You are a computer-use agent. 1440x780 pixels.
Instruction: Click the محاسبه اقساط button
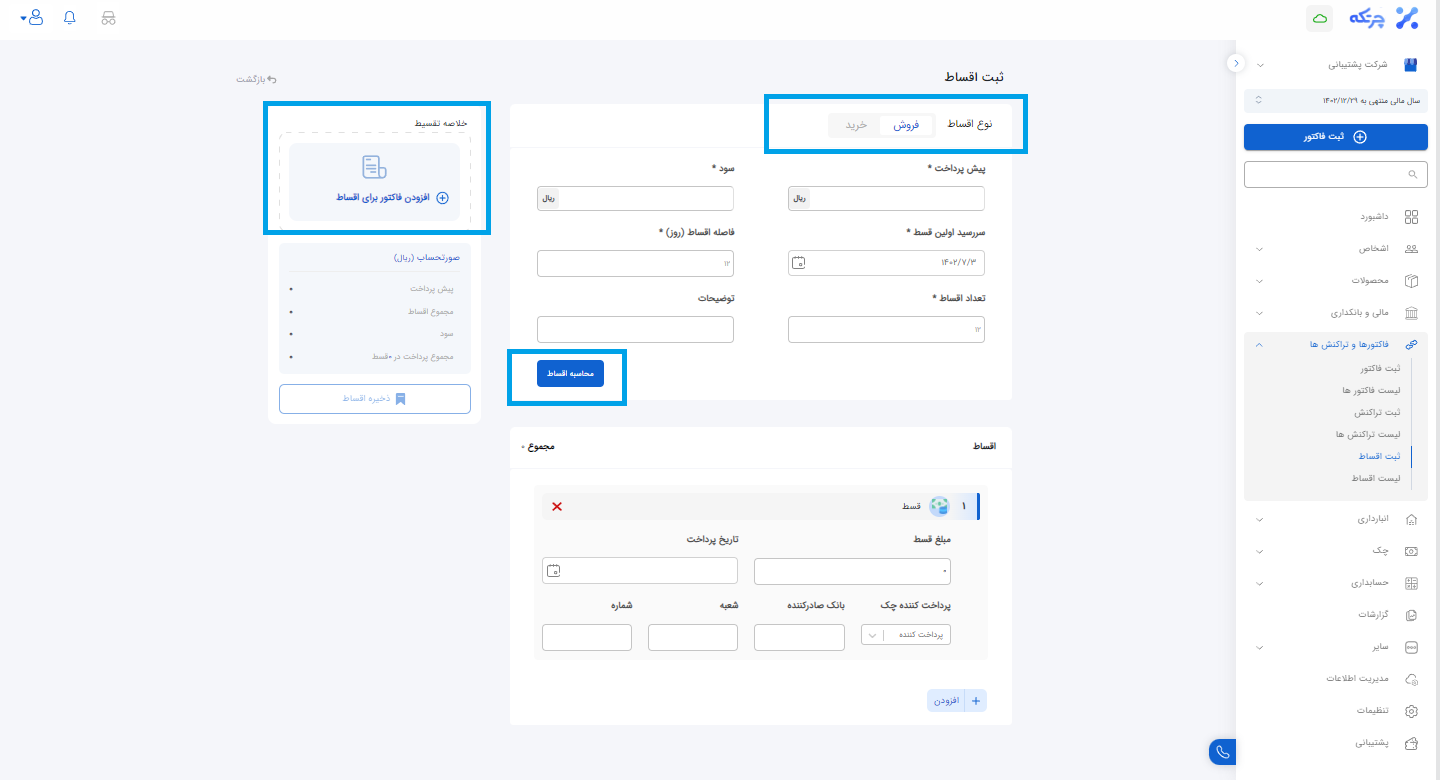click(x=570, y=373)
